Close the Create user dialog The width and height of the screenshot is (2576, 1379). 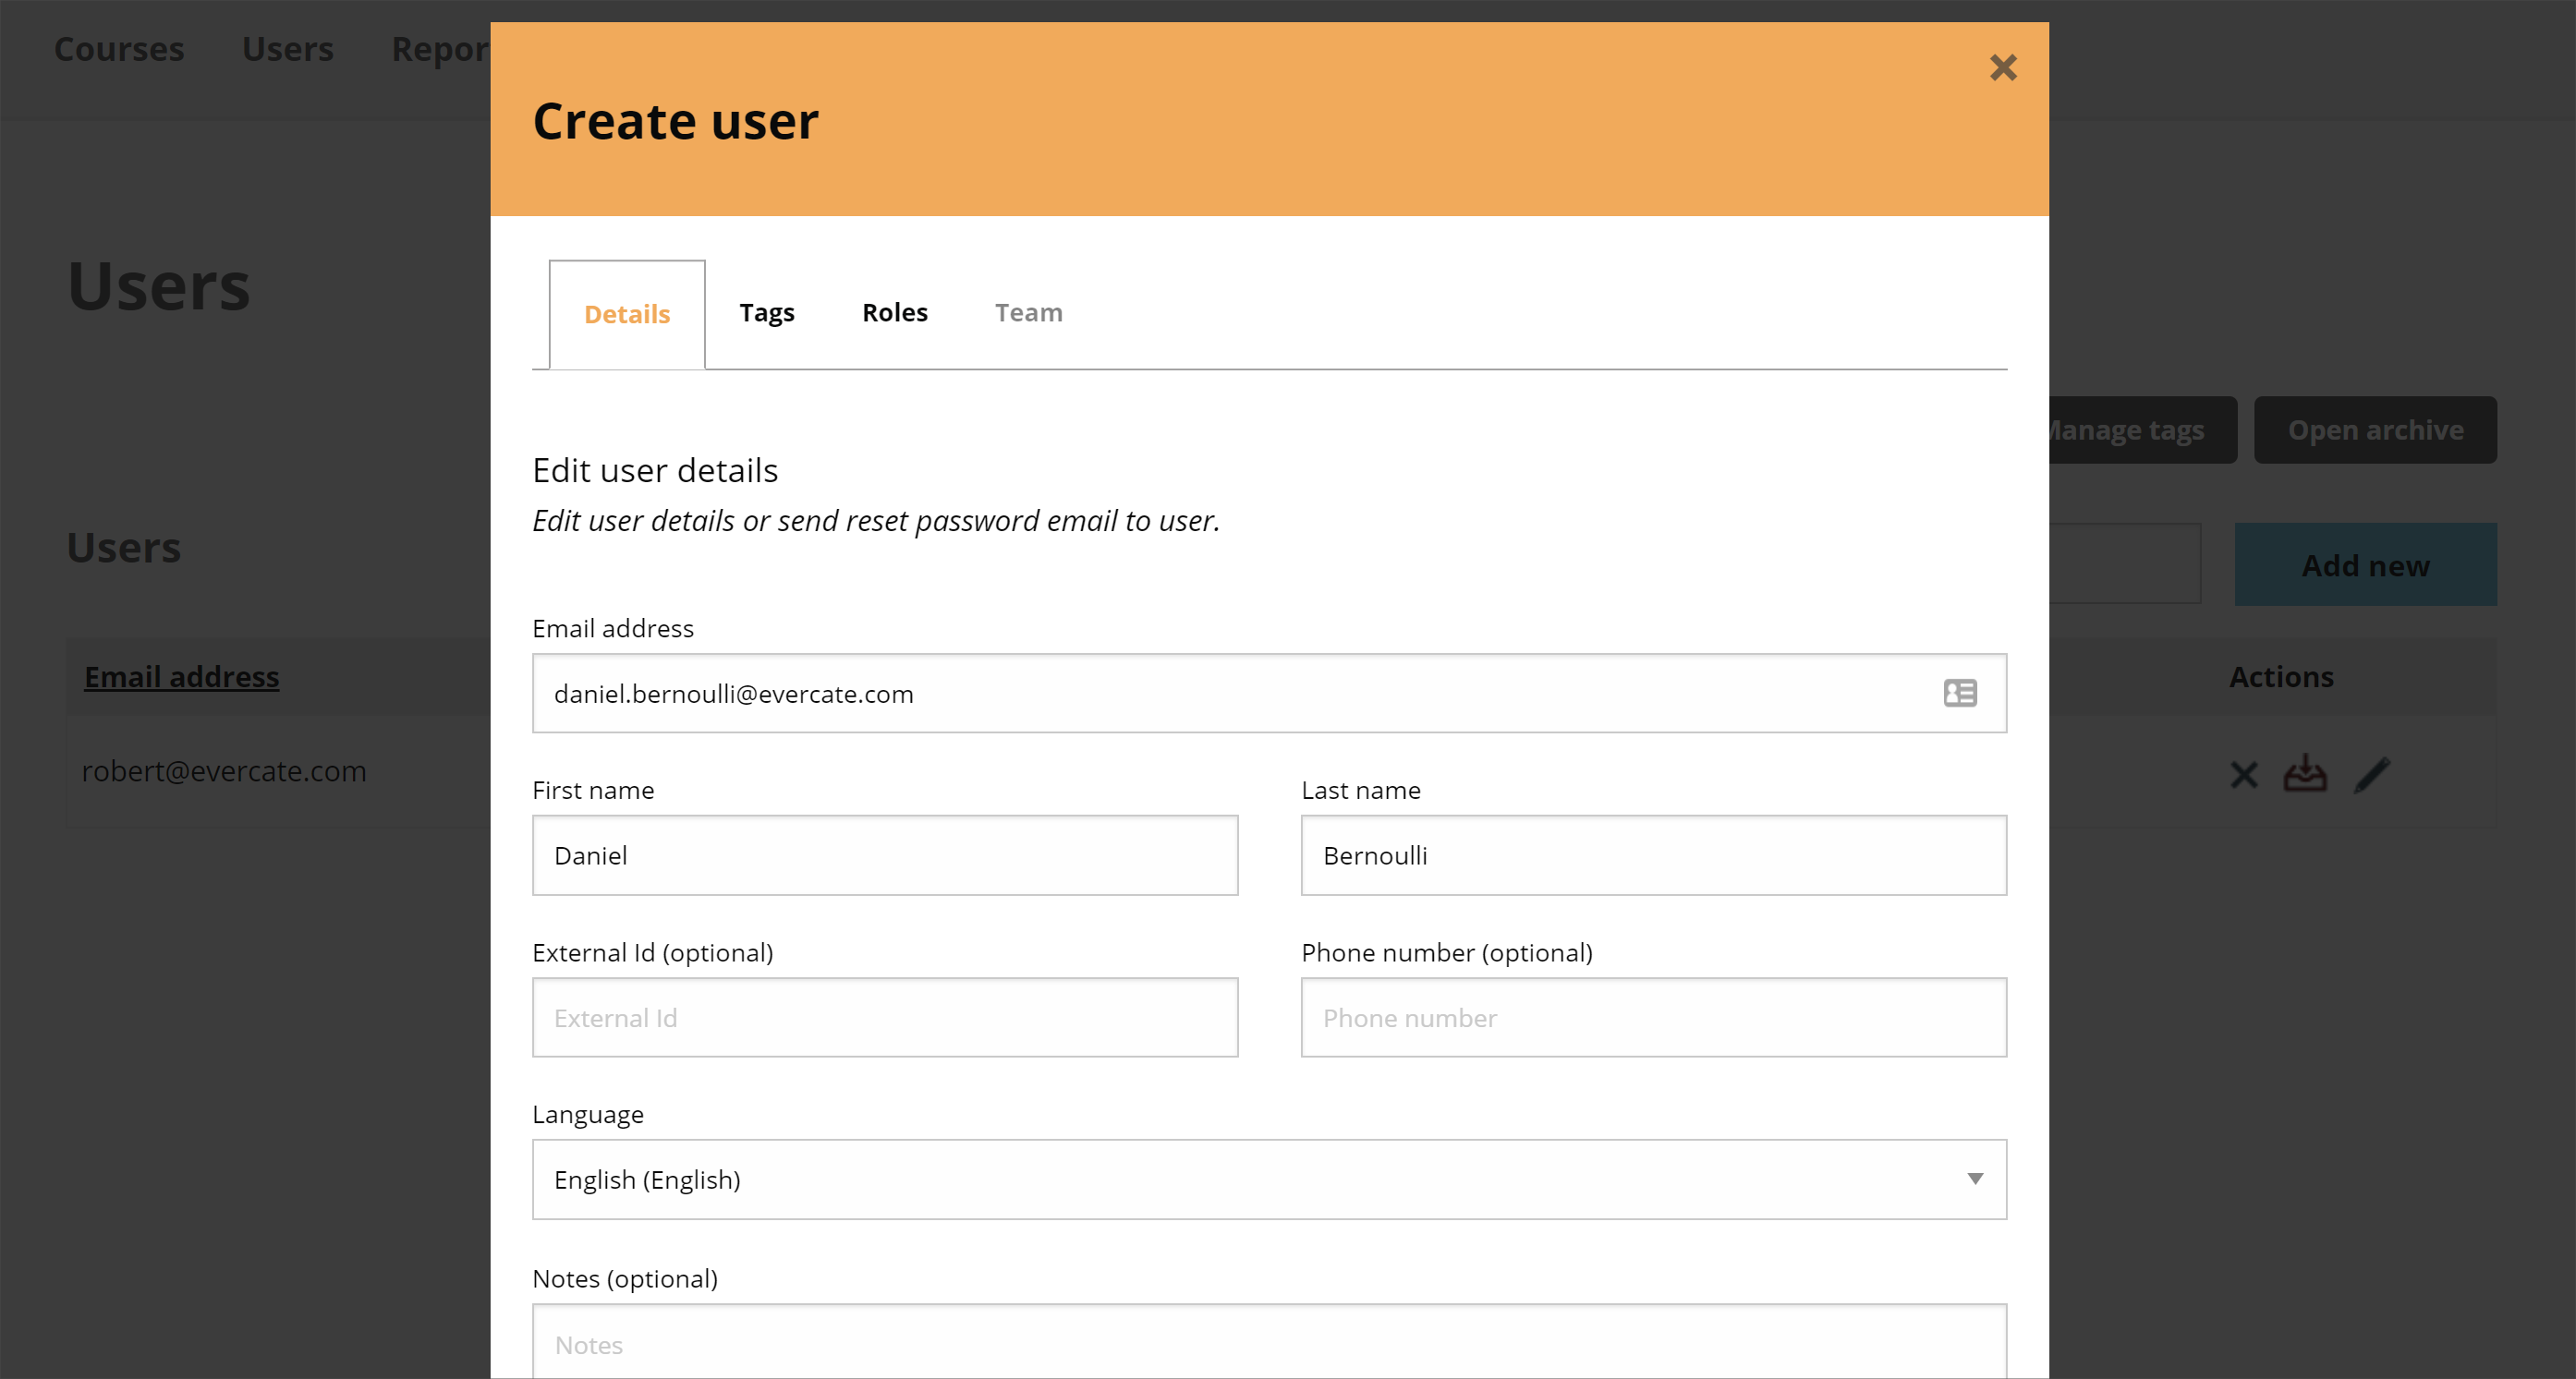(2004, 68)
